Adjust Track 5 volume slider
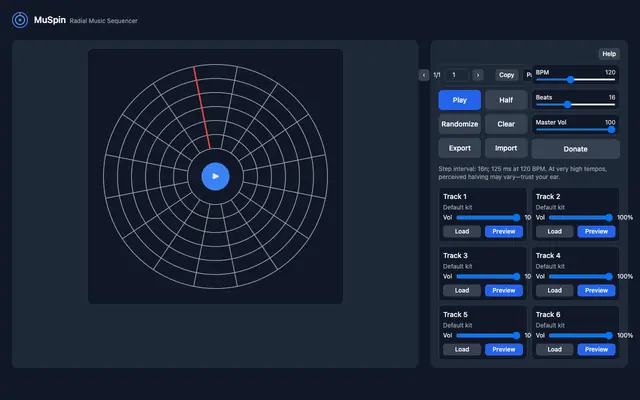640x400 pixels. (x=488, y=336)
